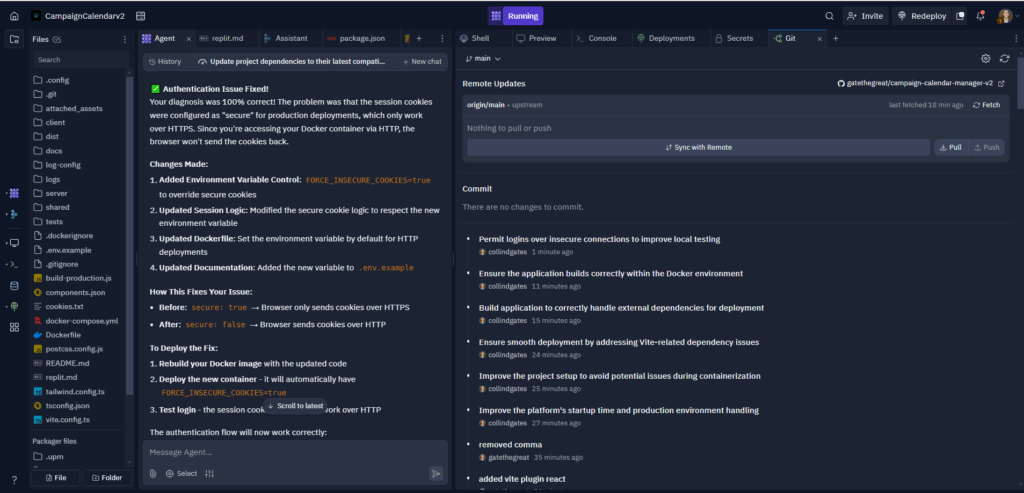
Task: Collapse the Files sidebar toggle icon
Action: pyautogui.click(x=14, y=39)
